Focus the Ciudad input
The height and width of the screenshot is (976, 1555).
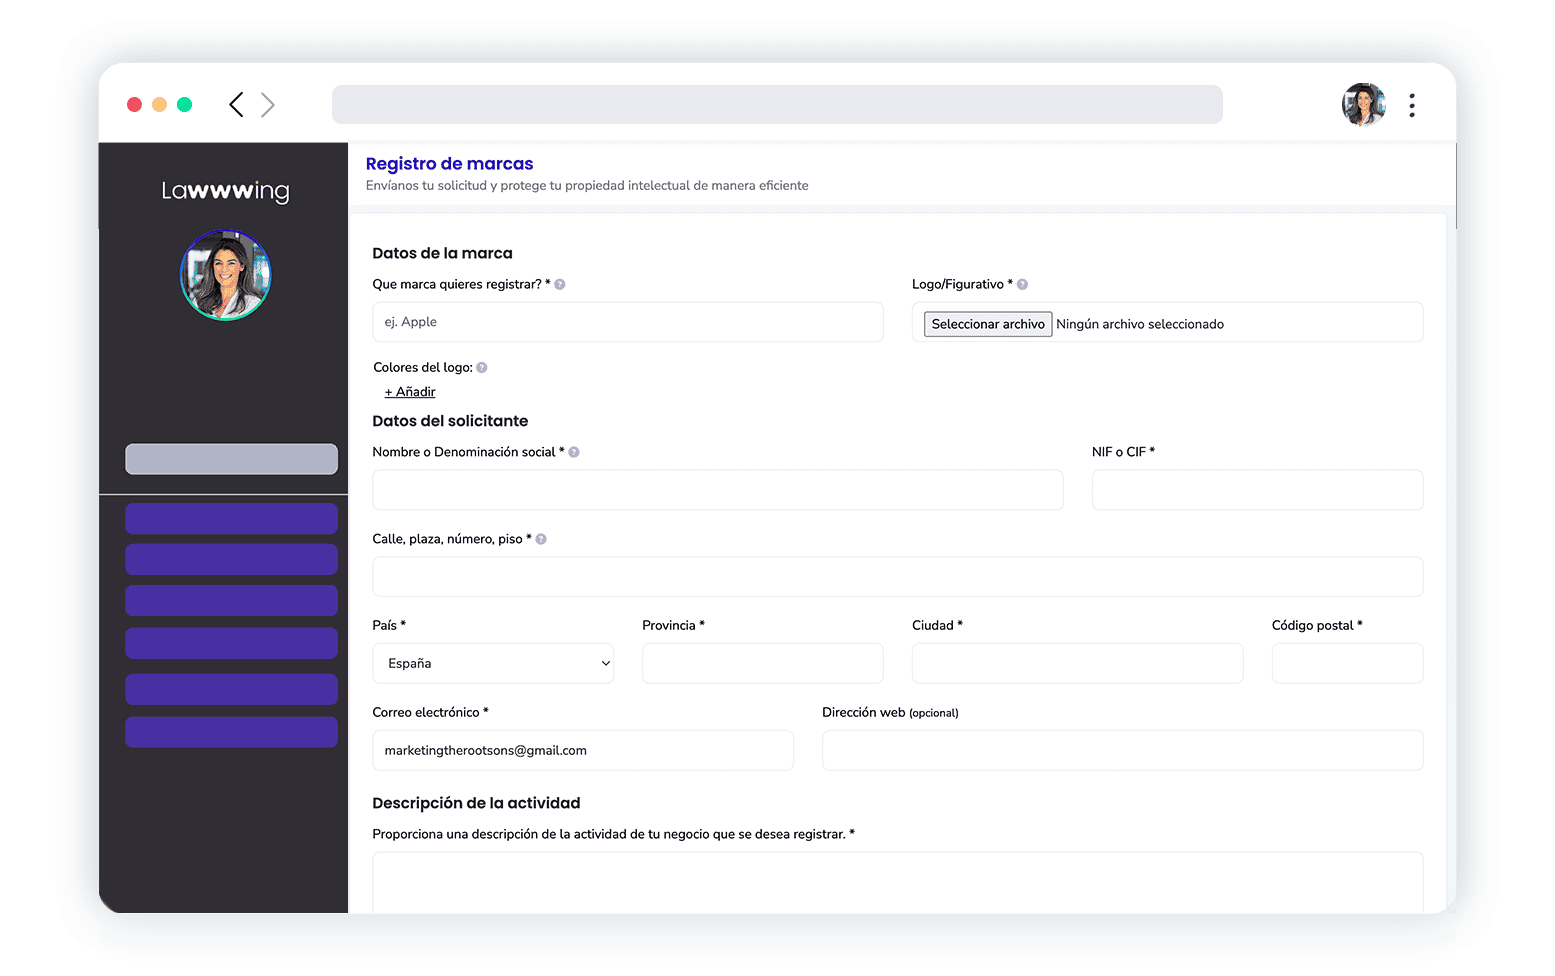tap(1078, 663)
